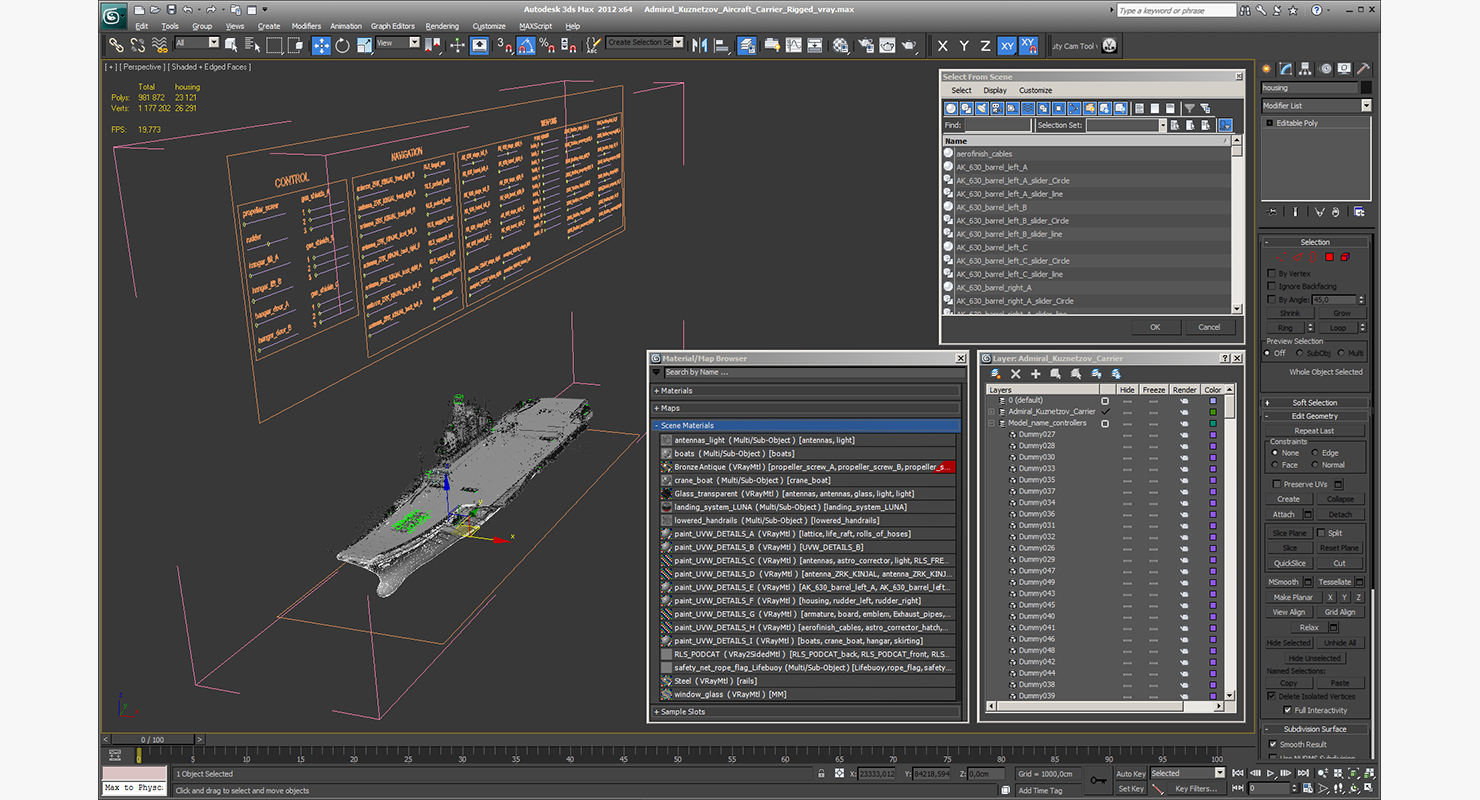Click the Mirror tool icon

click(x=699, y=45)
